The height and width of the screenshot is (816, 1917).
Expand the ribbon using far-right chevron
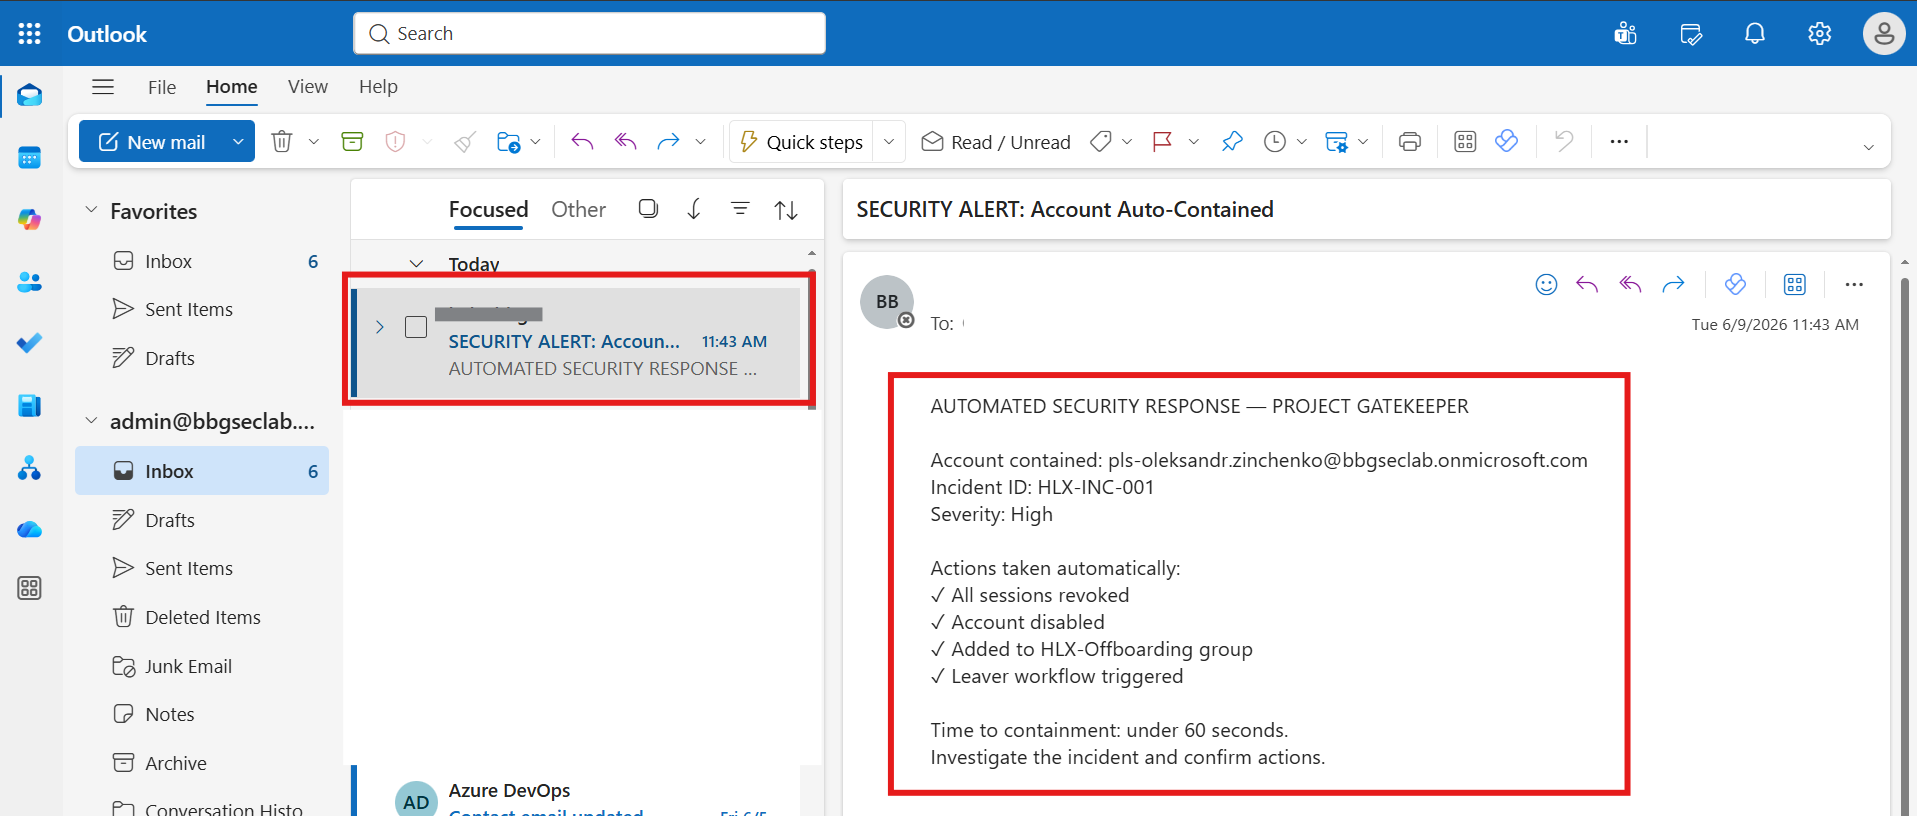pos(1868,147)
